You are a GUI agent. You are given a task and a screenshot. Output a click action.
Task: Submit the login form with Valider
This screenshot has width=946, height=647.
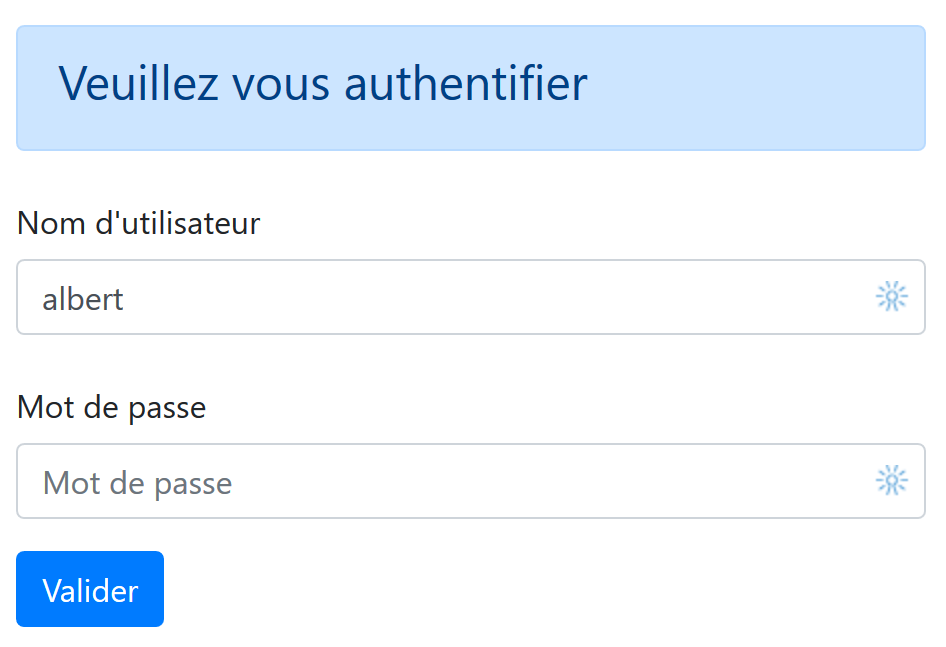click(90, 589)
